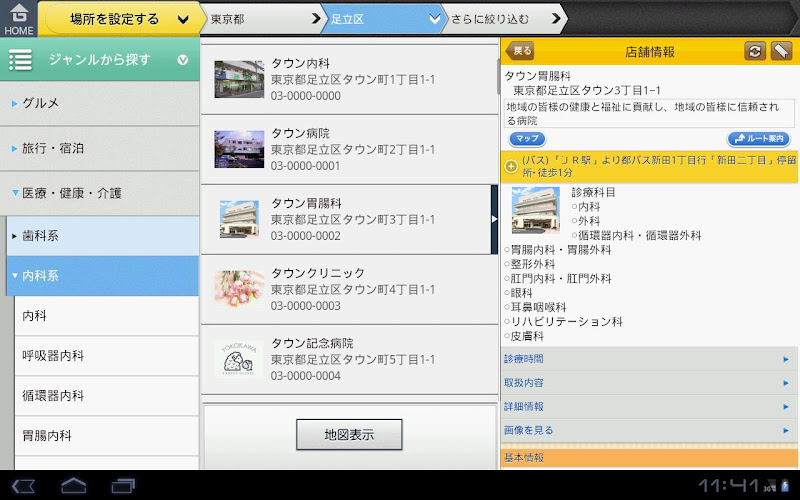800x500 pixels.
Task: Expand the 取扱内容 section
Action: [x=649, y=383]
